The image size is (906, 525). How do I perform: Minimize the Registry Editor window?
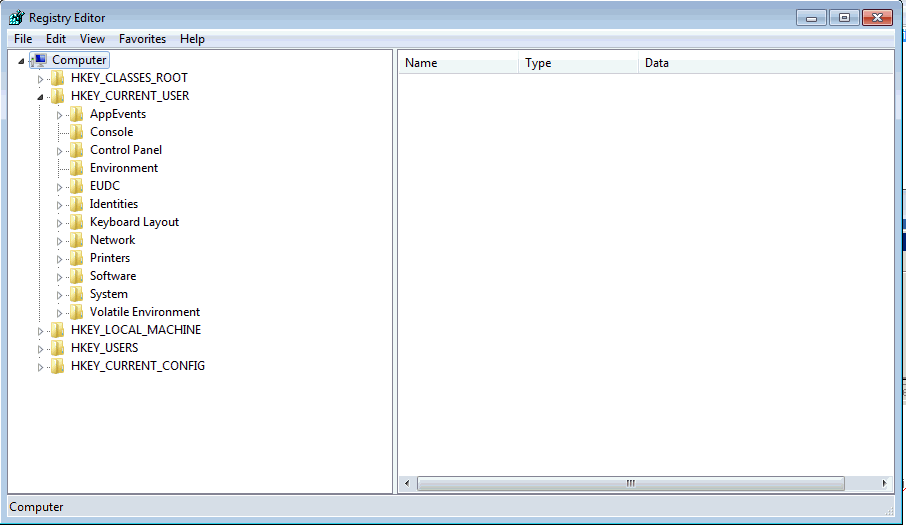click(811, 18)
